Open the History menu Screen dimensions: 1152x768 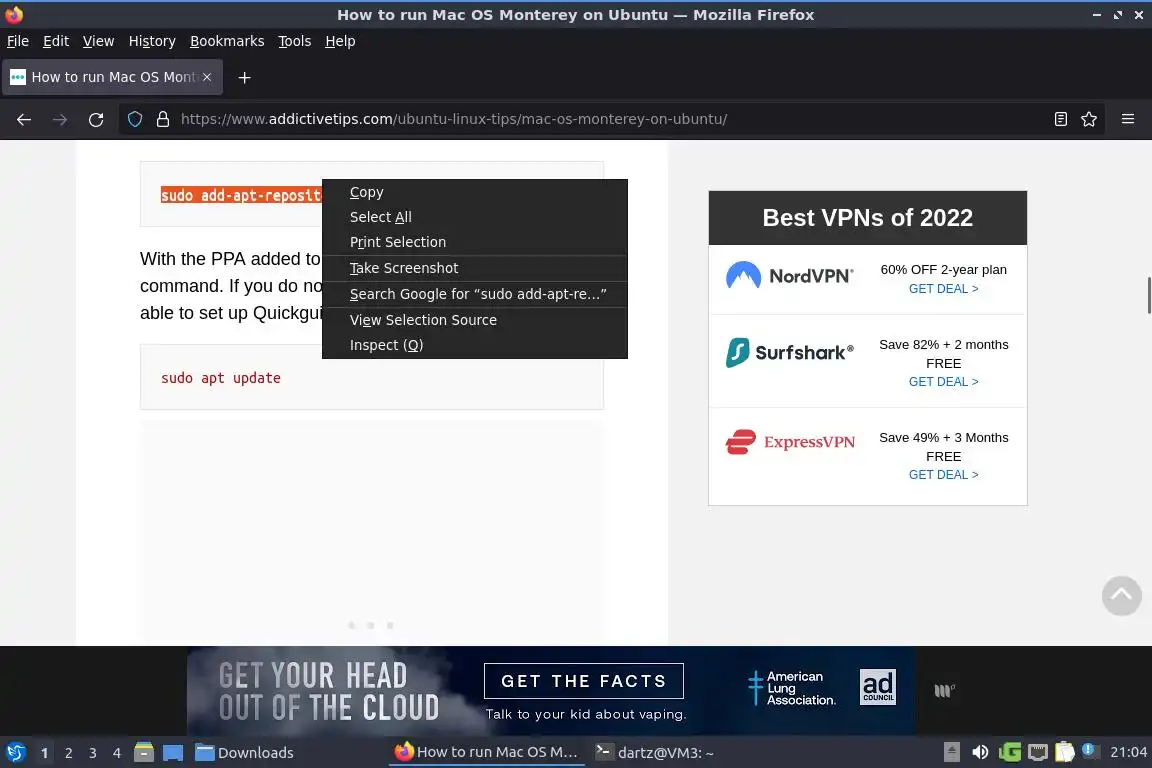tap(152, 41)
